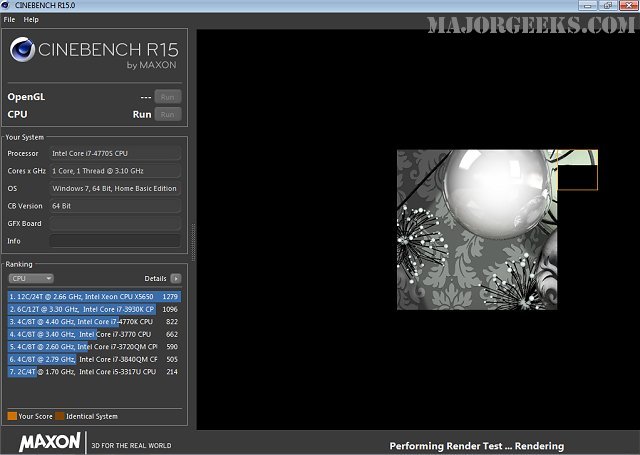Click the Processor field
Screen dimensions: 640x455
coord(115,153)
